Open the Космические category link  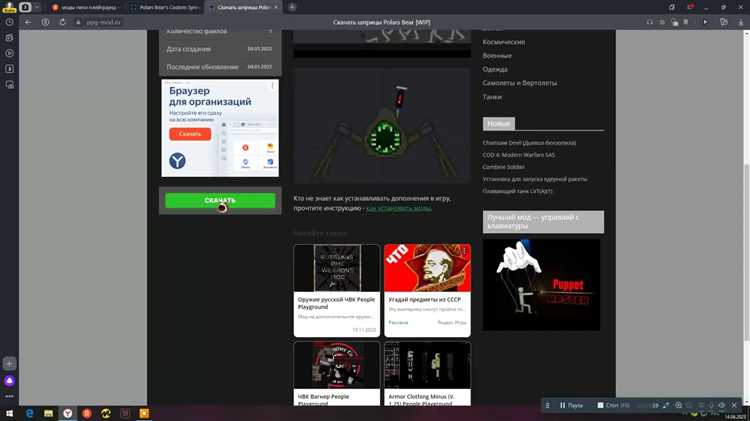tap(504, 42)
